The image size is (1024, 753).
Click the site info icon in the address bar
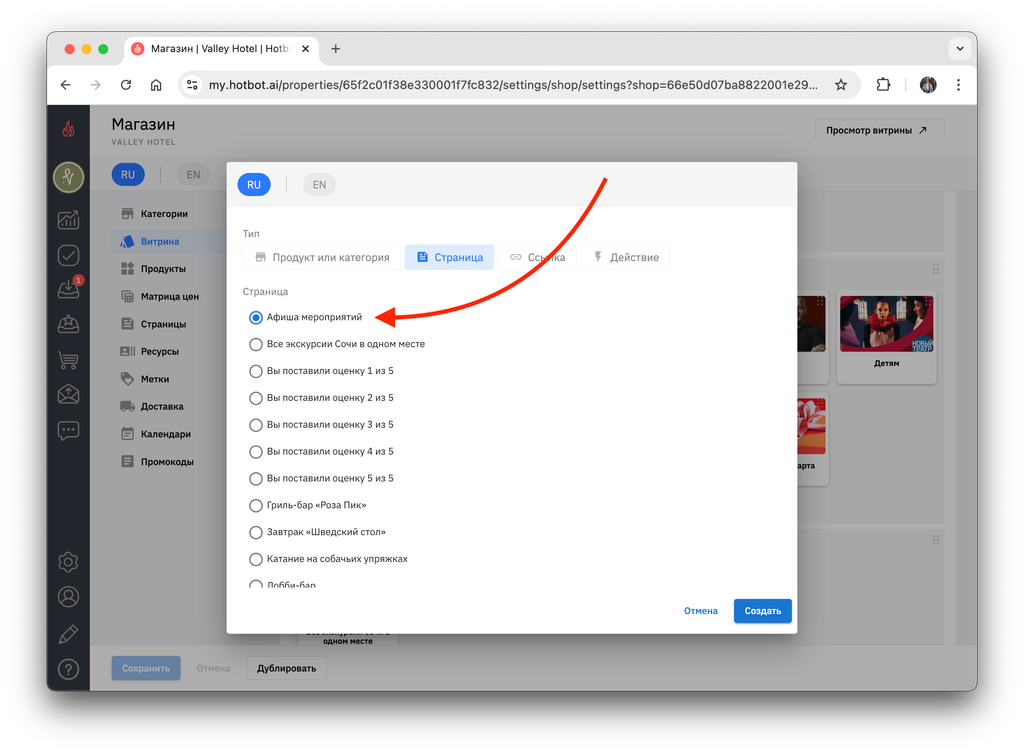click(x=192, y=85)
